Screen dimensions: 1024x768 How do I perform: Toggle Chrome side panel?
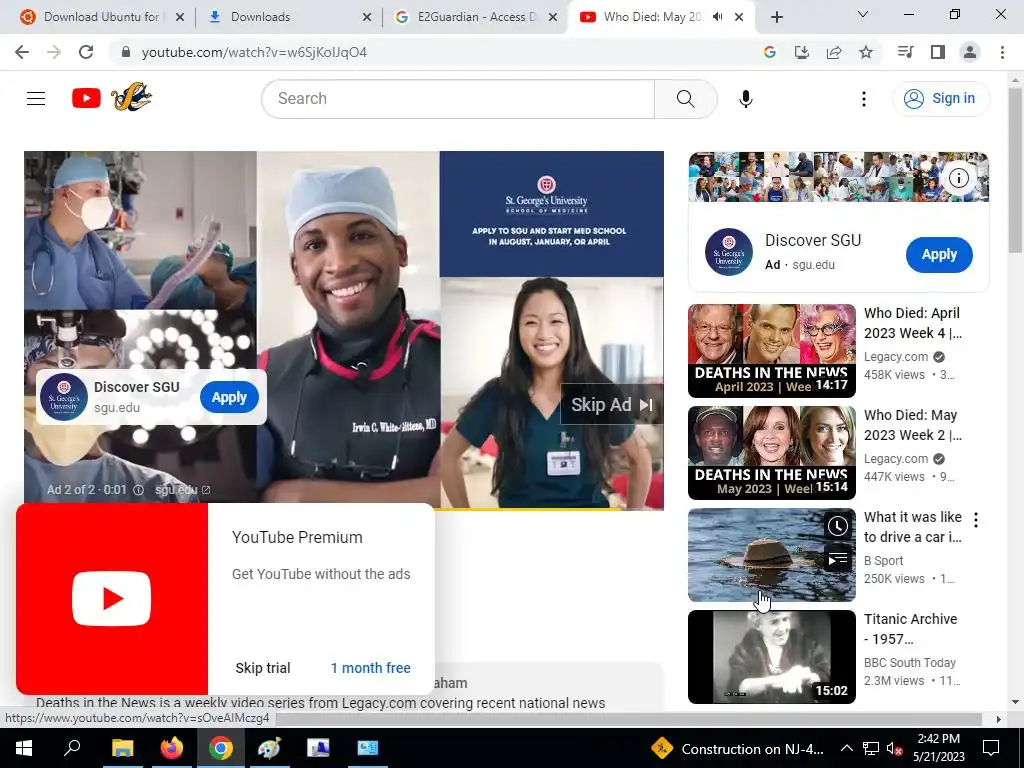[937, 52]
